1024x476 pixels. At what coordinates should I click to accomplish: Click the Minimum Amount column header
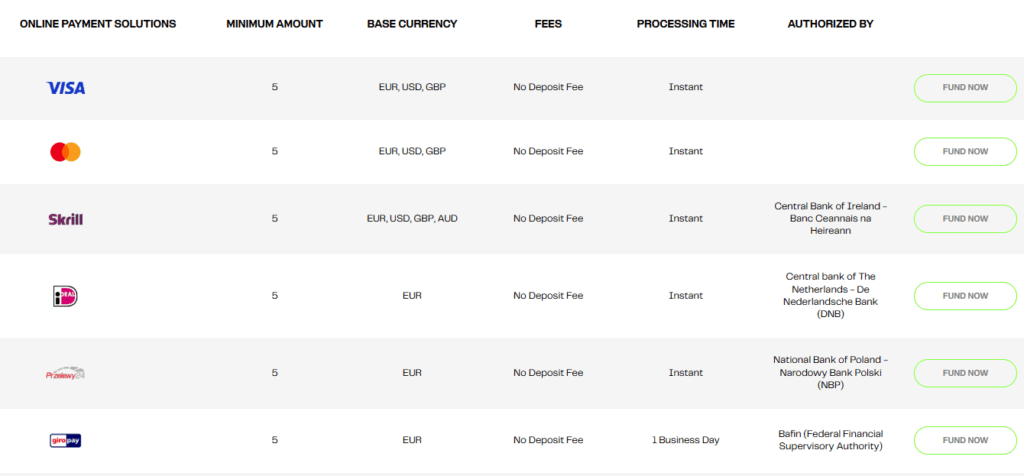[x=274, y=24]
